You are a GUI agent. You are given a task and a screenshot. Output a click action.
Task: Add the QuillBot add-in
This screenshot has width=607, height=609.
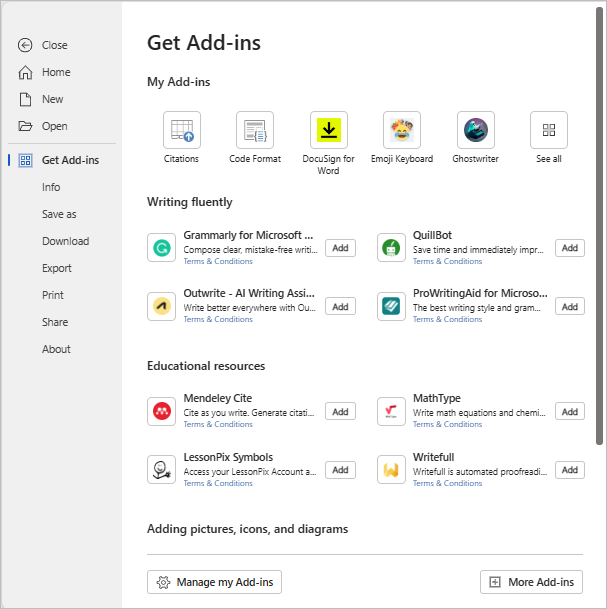570,248
